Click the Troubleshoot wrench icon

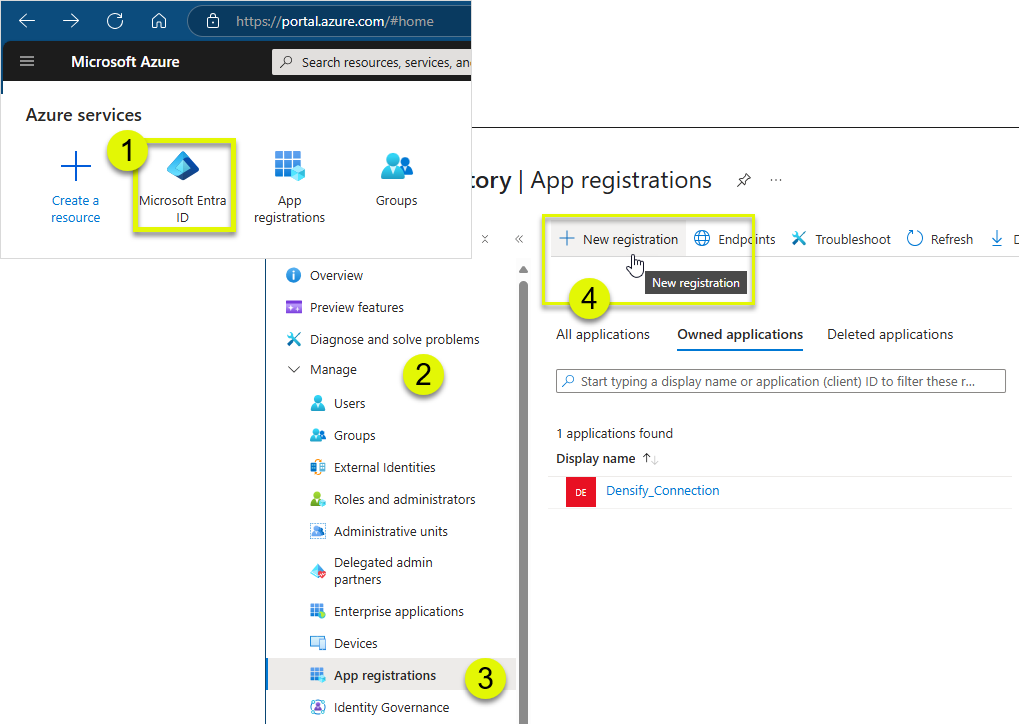tap(799, 239)
